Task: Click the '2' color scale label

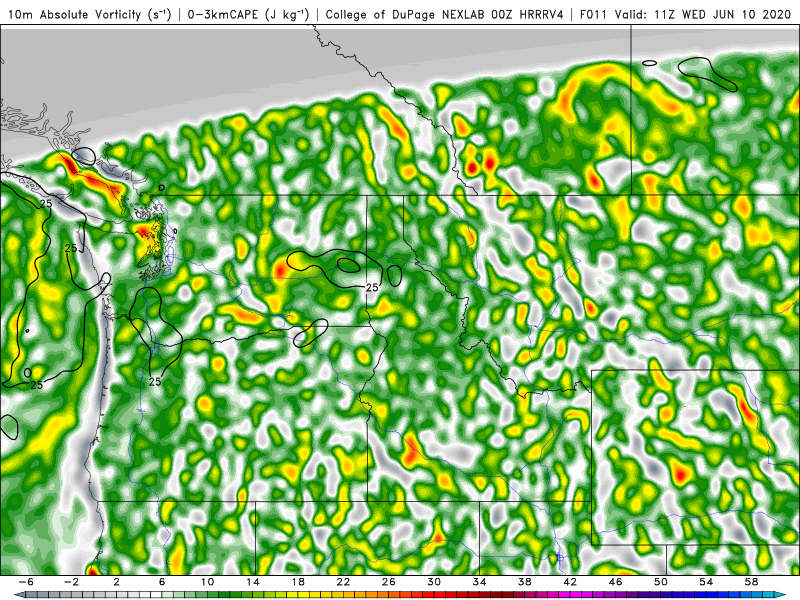Action: point(116,582)
